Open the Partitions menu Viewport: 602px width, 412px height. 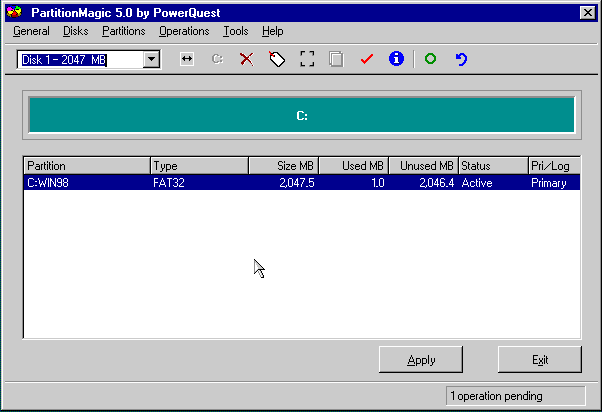123,31
